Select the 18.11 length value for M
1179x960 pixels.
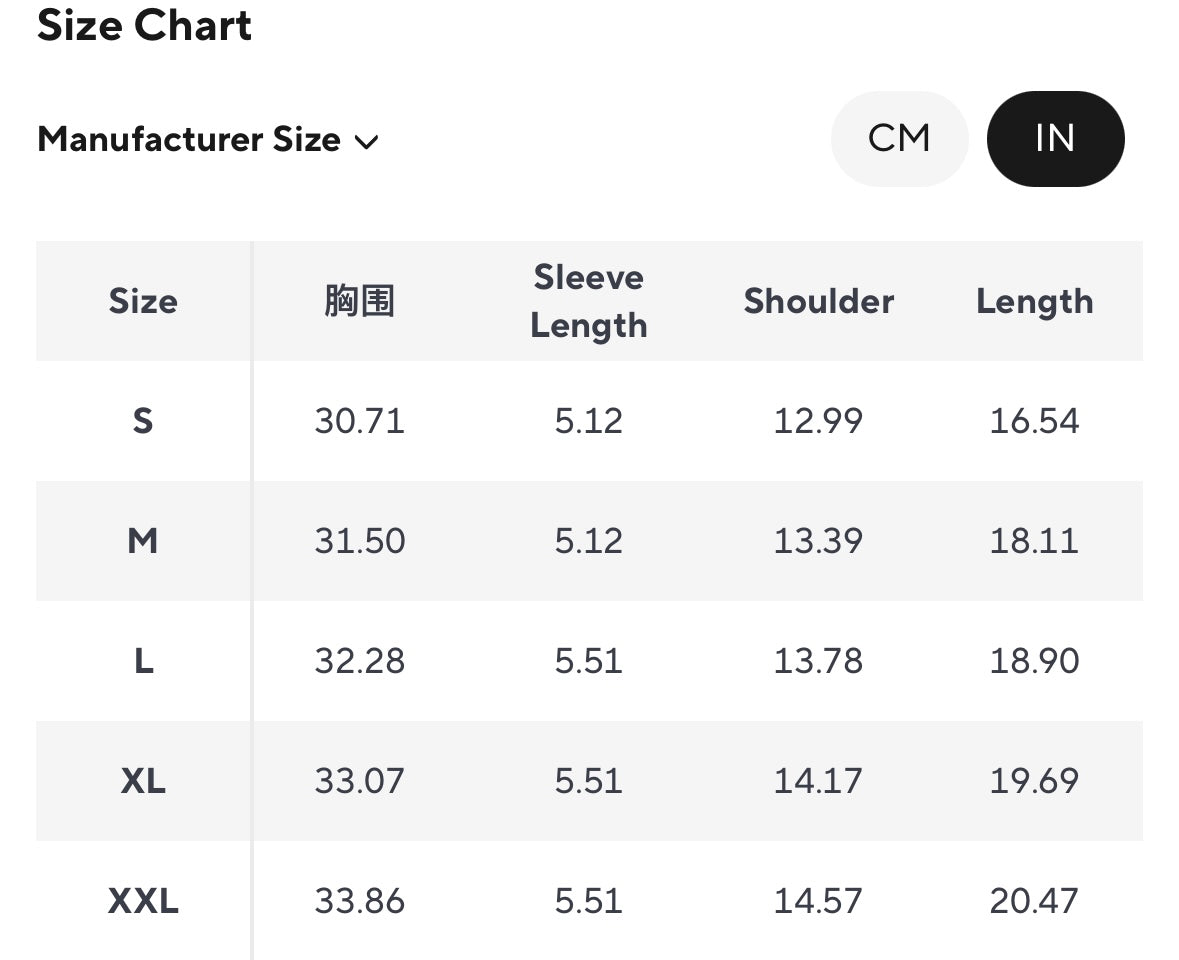click(x=1034, y=541)
